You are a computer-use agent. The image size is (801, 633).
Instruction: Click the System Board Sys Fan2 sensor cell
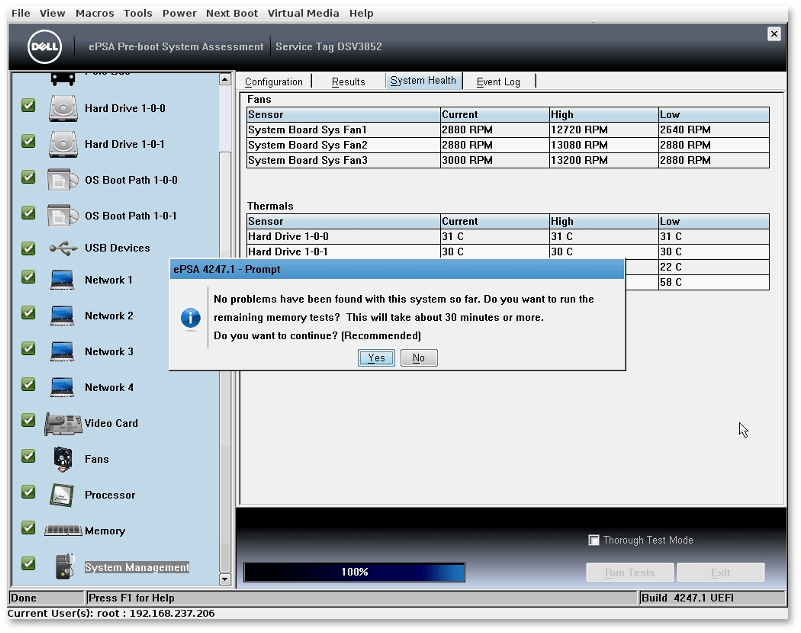pos(343,145)
